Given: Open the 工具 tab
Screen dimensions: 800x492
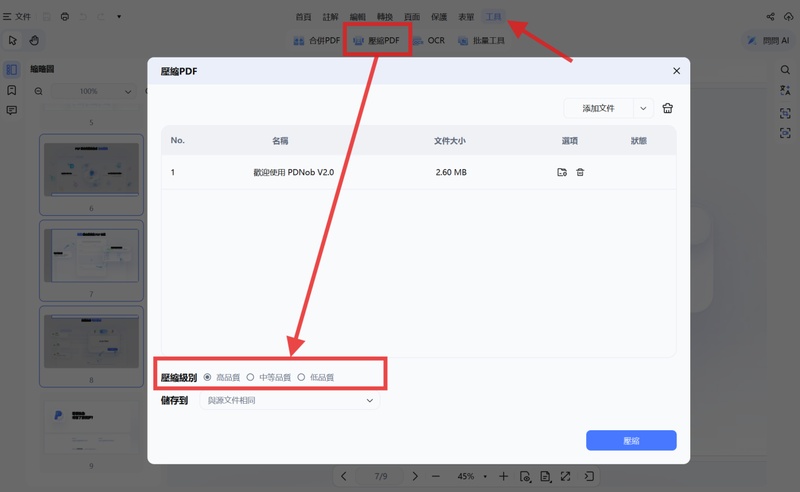Looking at the screenshot, I should point(493,17).
